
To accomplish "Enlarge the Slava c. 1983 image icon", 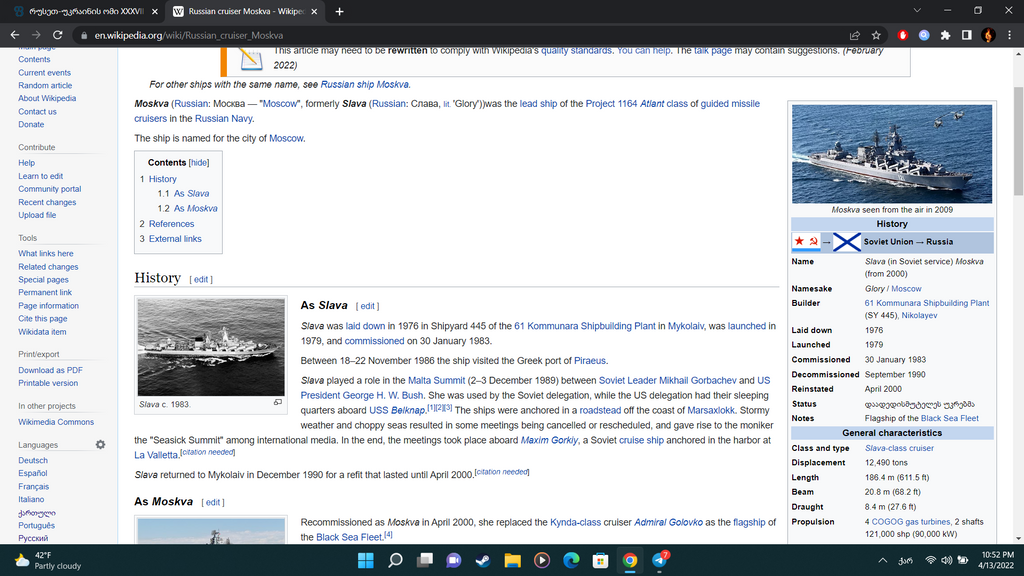I will click(278, 402).
